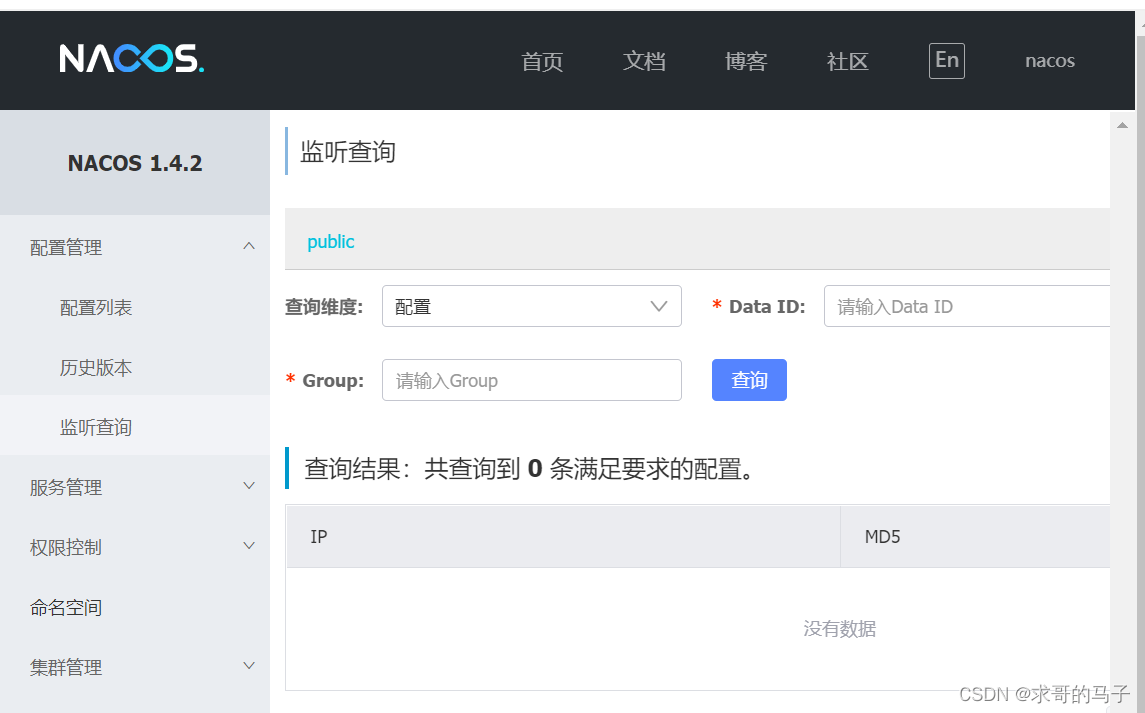Select 权限控制 in the sidebar
This screenshot has height=713, width=1145.
[66, 547]
